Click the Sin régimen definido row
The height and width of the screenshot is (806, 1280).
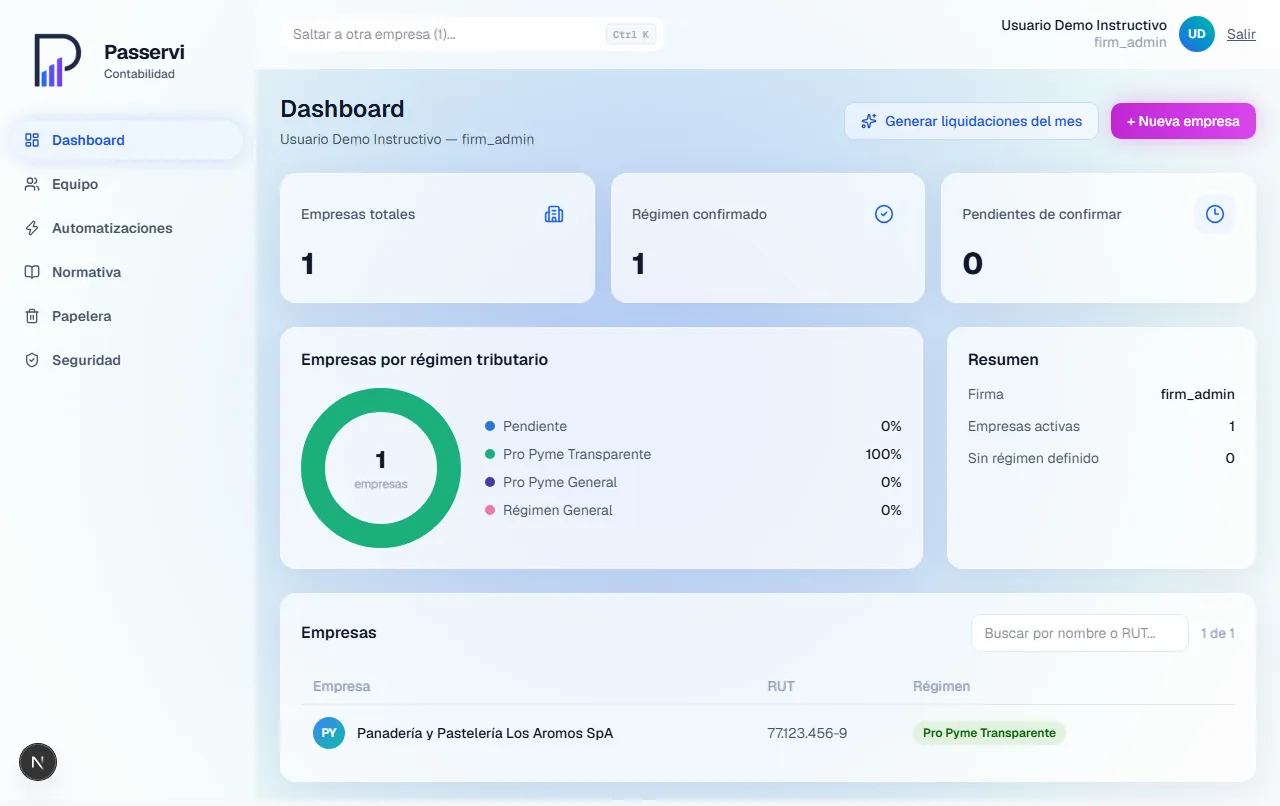click(1101, 458)
